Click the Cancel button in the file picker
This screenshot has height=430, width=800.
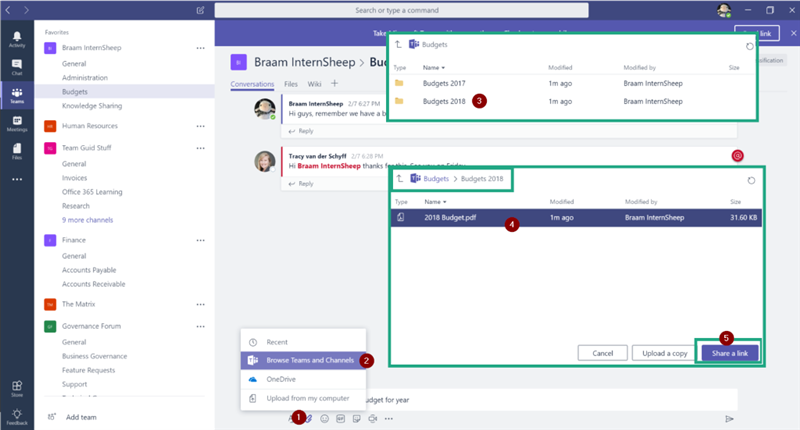(603, 353)
